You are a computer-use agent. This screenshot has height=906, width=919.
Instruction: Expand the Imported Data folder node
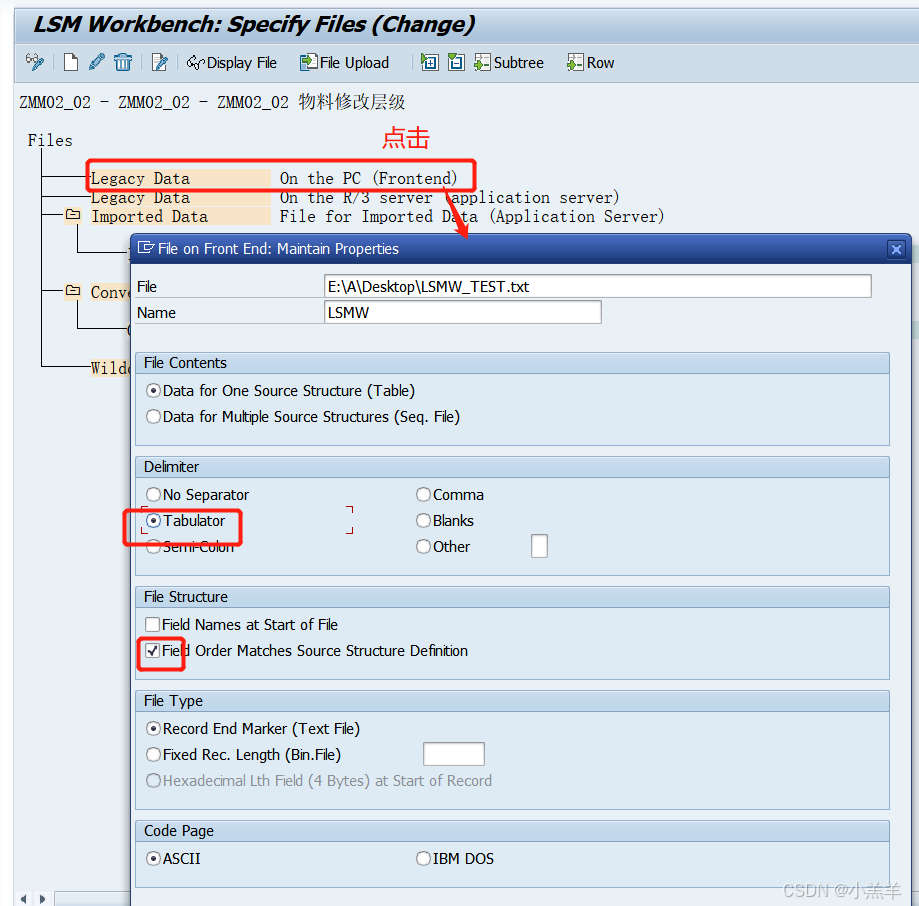71,216
